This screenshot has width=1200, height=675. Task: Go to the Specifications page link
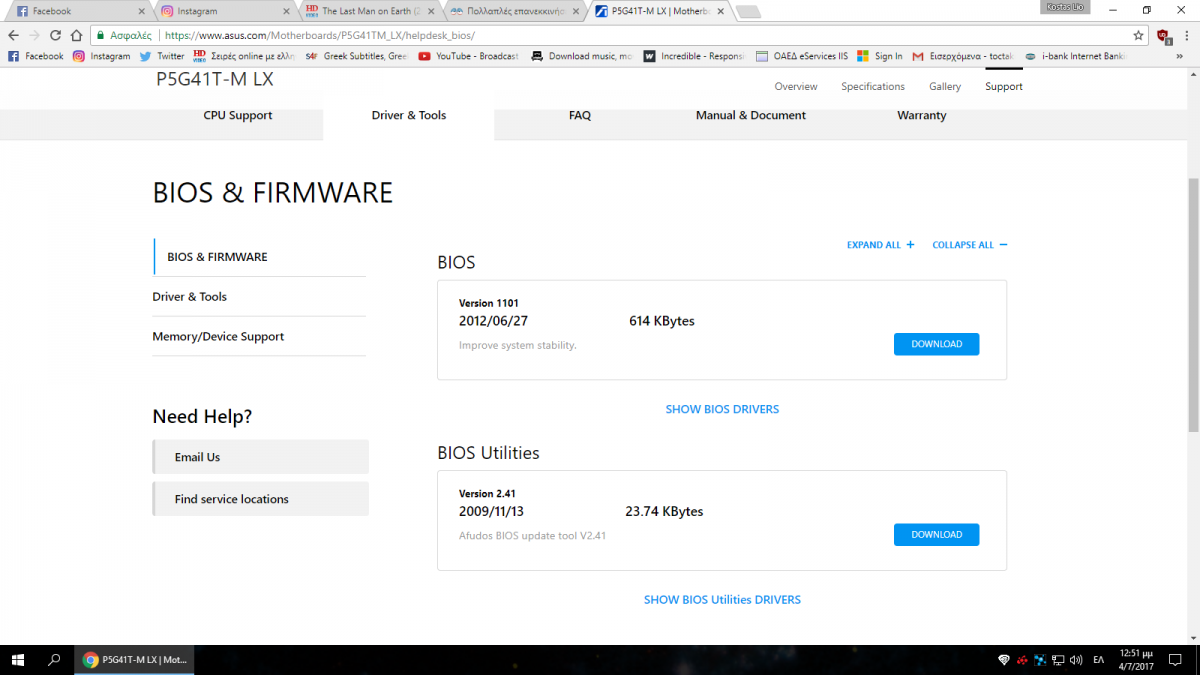873,86
